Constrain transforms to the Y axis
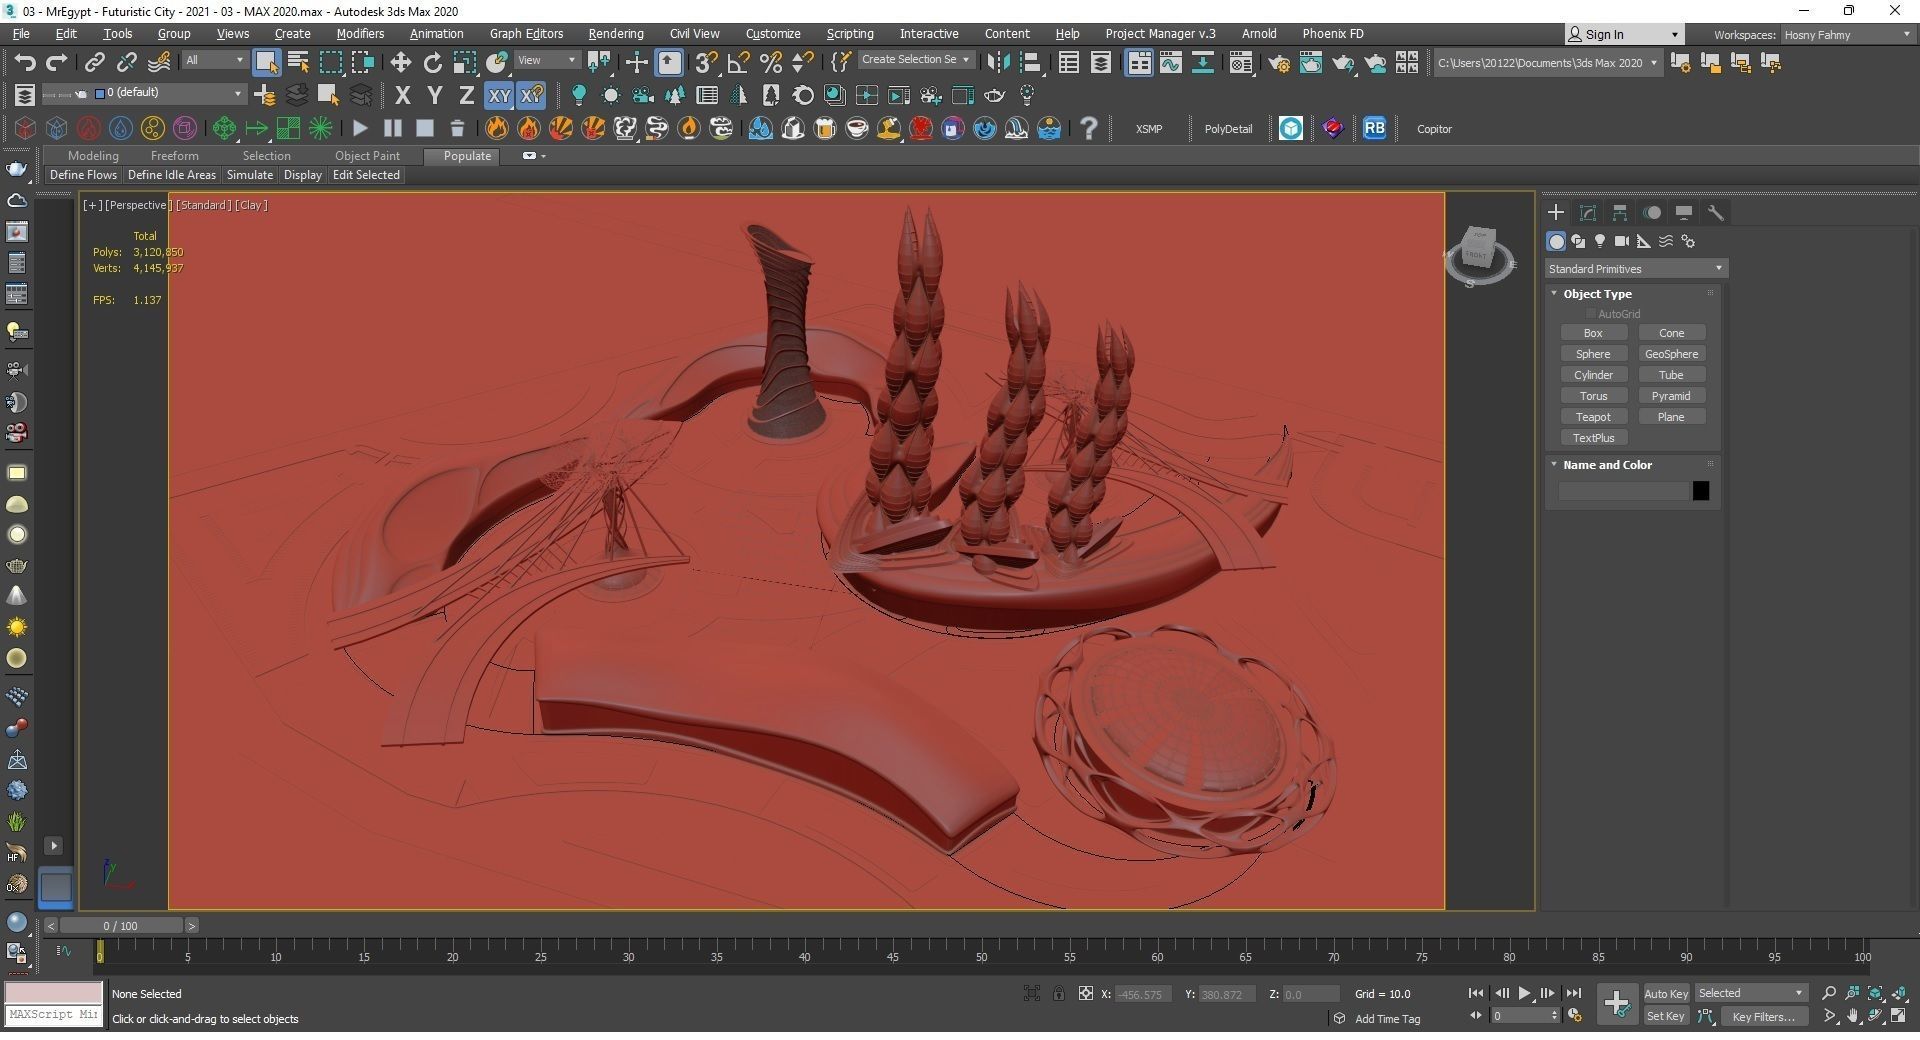Viewport: 1920px width, 1040px height. click(x=434, y=95)
